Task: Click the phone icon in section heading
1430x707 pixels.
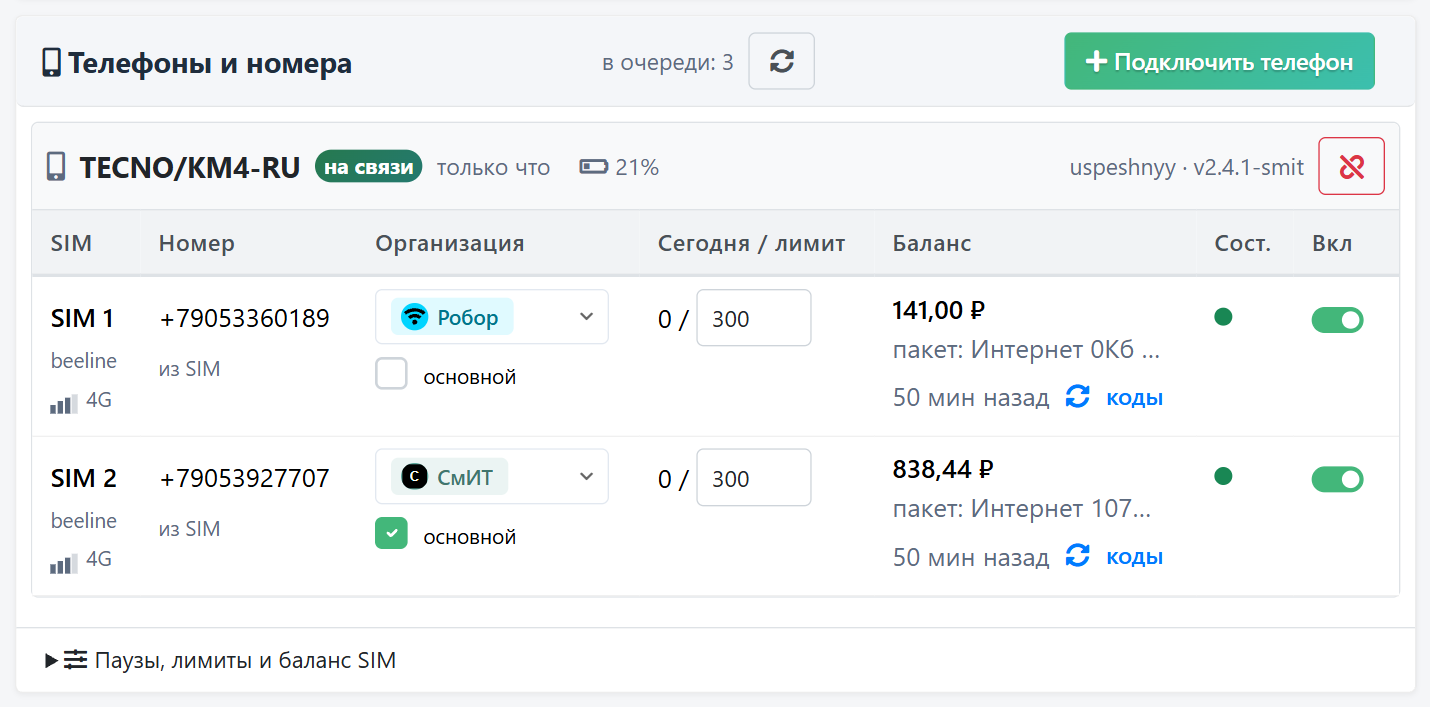Action: coord(51,63)
